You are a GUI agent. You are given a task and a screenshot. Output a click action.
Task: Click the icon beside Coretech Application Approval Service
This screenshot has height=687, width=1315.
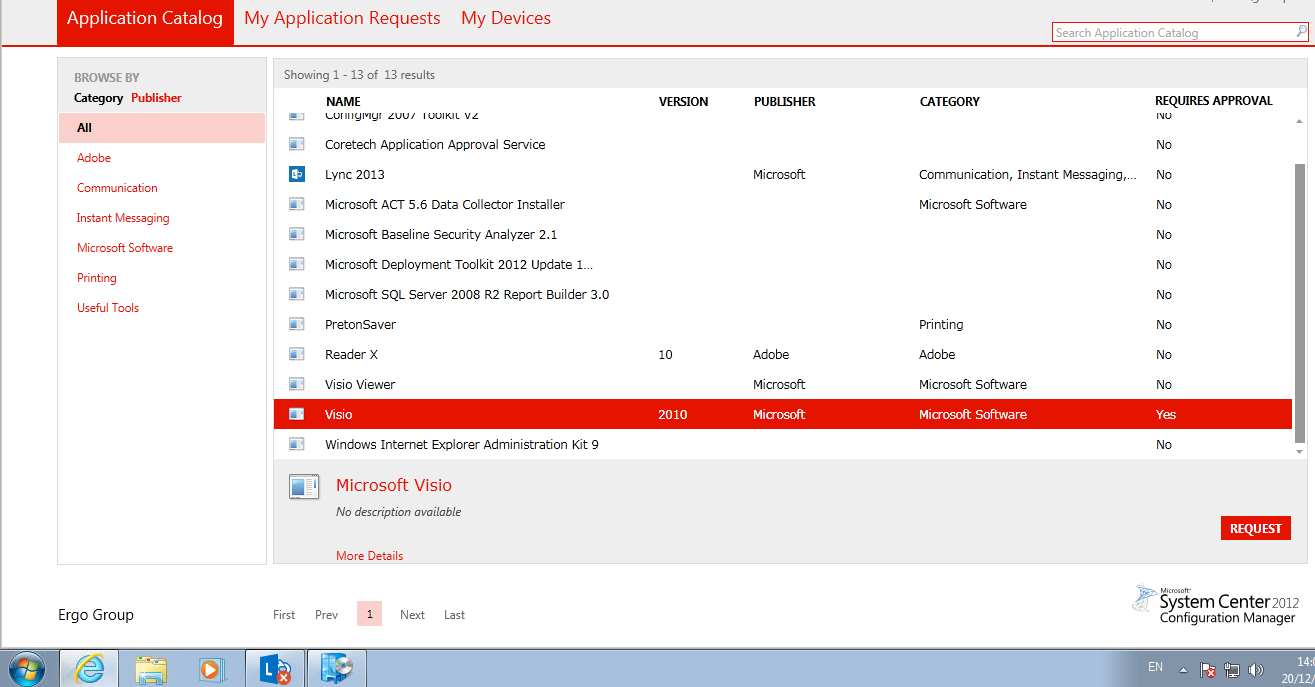pos(297,144)
